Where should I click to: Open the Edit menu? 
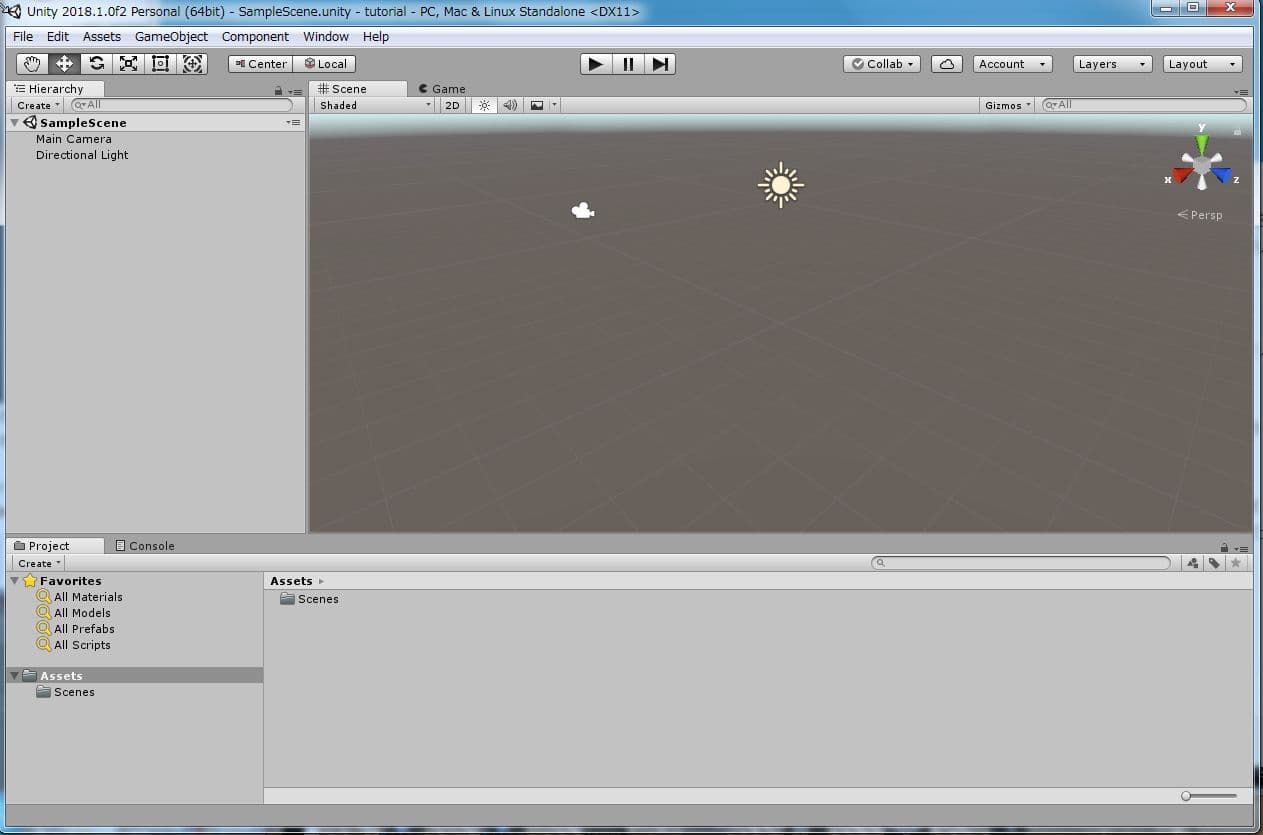point(58,36)
